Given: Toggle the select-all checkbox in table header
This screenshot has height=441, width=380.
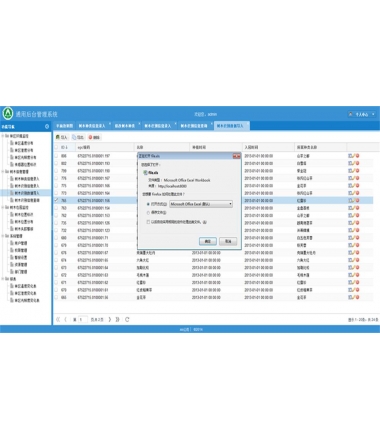Looking at the screenshot, I should pos(56,147).
